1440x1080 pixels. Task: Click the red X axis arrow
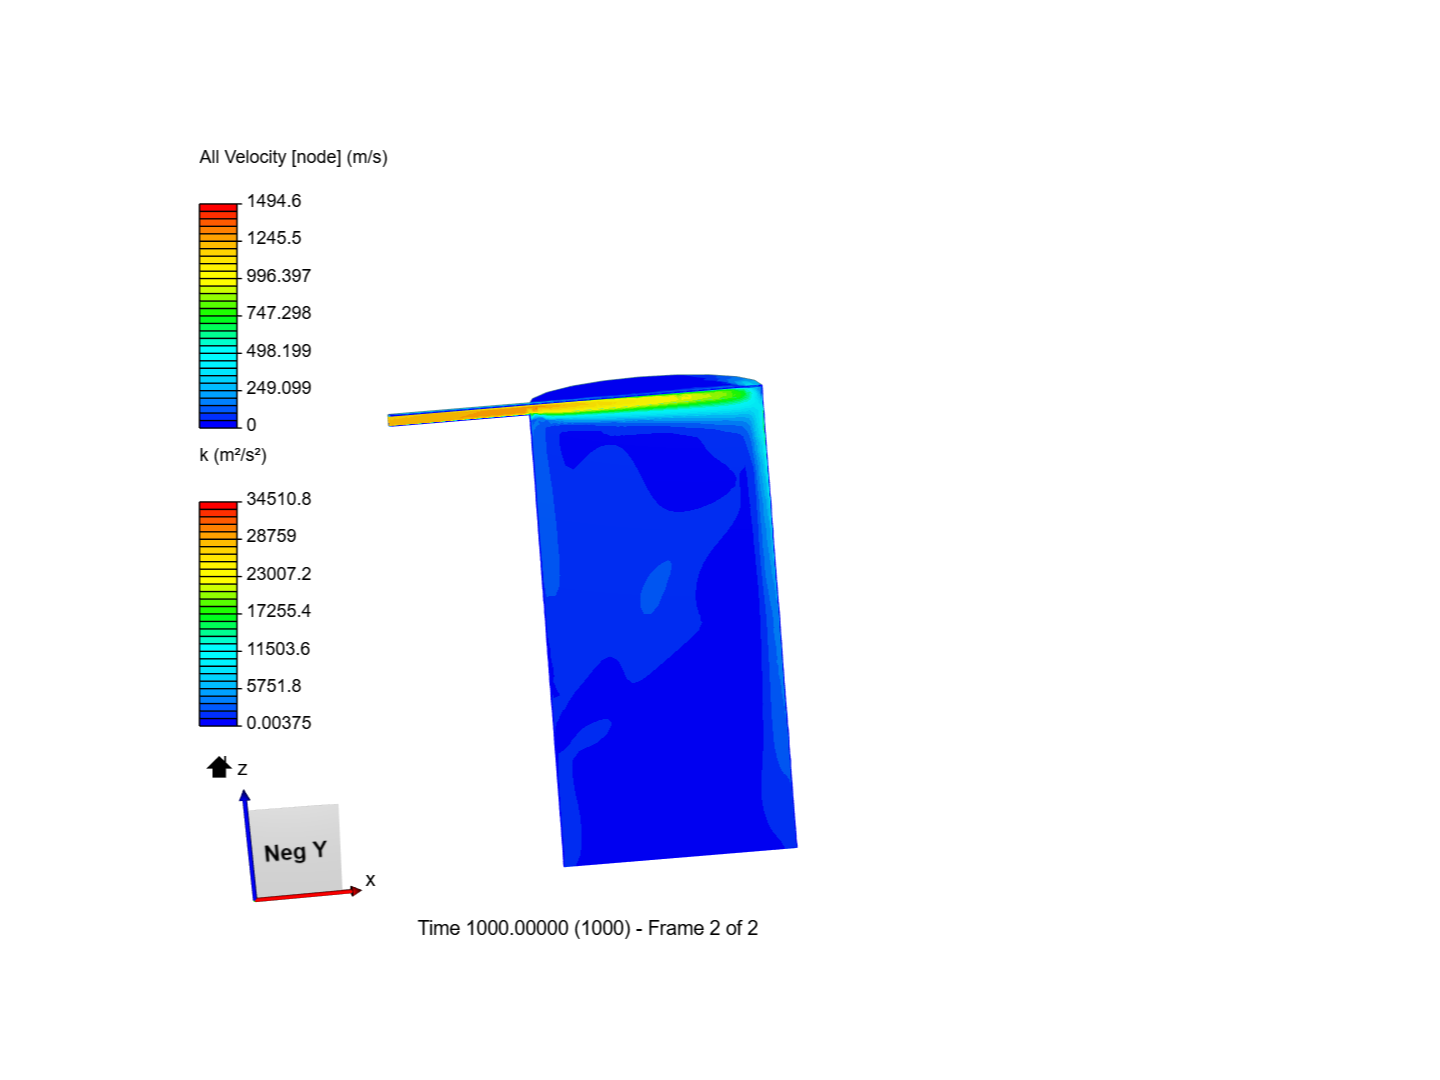[308, 894]
